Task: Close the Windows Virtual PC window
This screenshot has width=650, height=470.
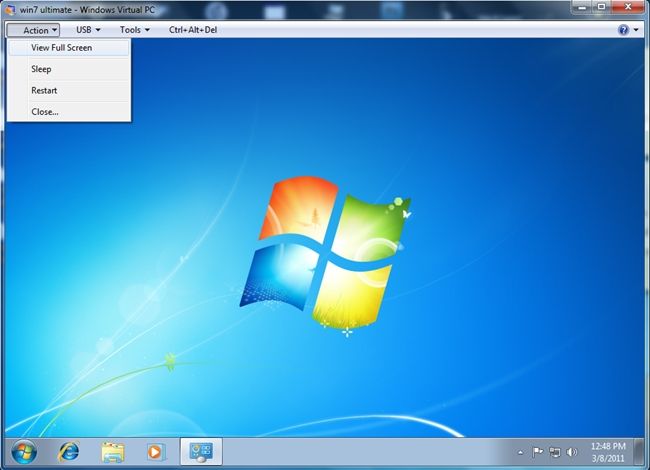Action: click(628, 7)
